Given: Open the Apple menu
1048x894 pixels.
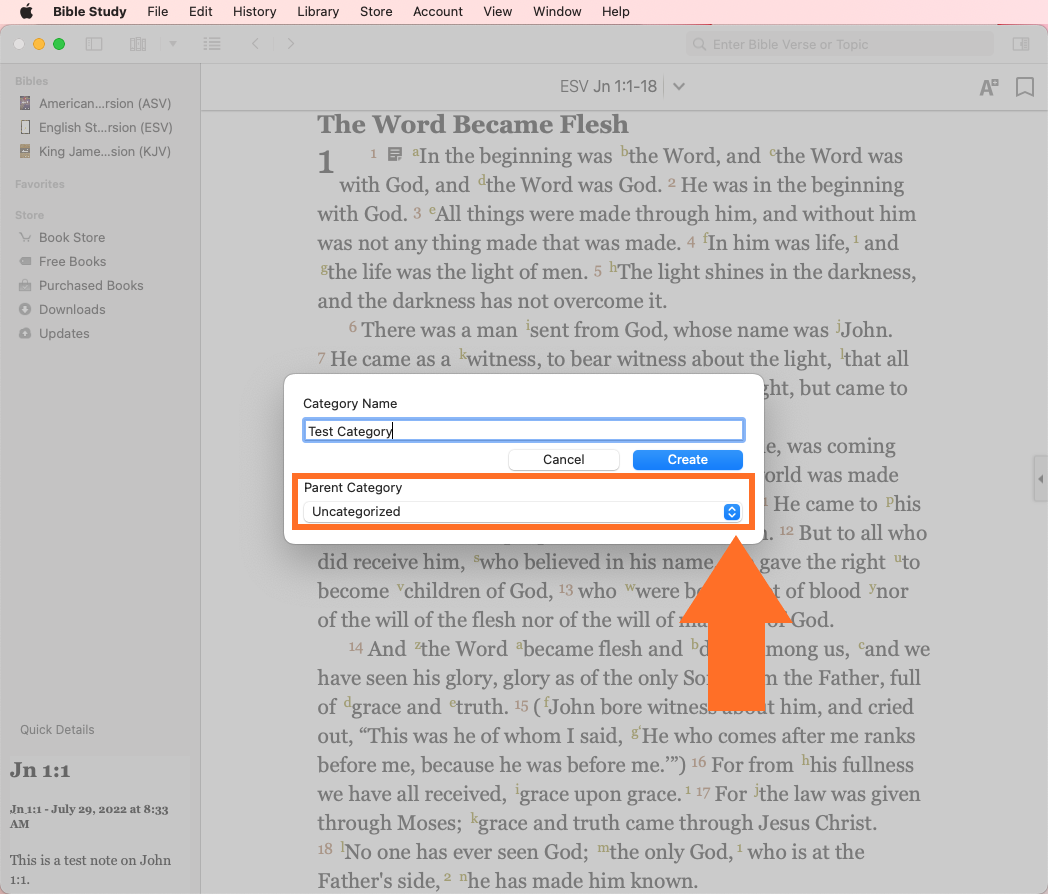Looking at the screenshot, I should (26, 12).
